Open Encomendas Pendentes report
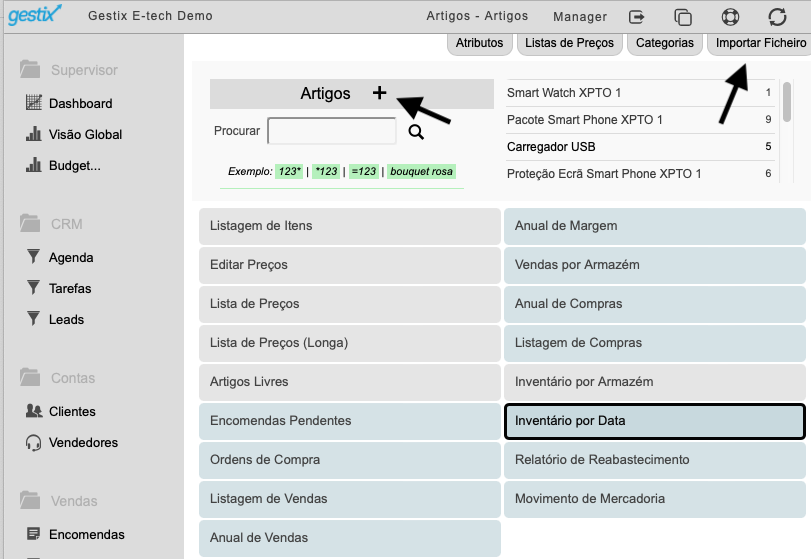This screenshot has width=811, height=559. pyautogui.click(x=350, y=421)
